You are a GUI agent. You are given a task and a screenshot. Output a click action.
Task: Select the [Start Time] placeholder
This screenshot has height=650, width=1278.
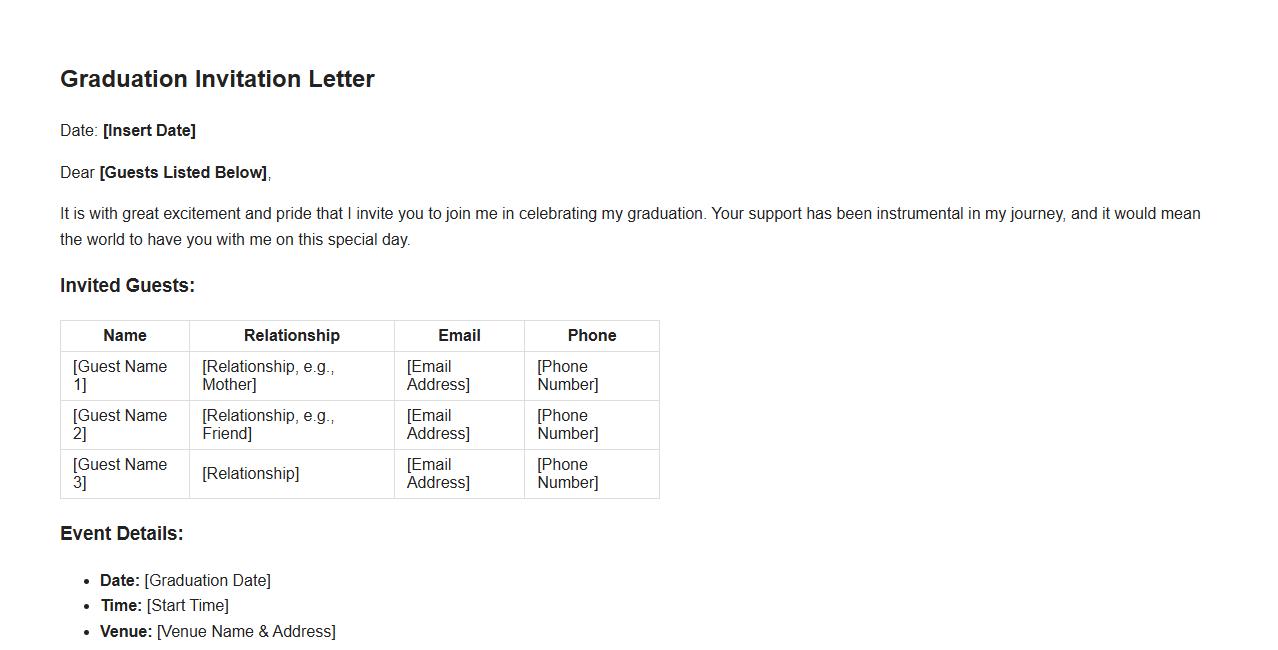188,606
